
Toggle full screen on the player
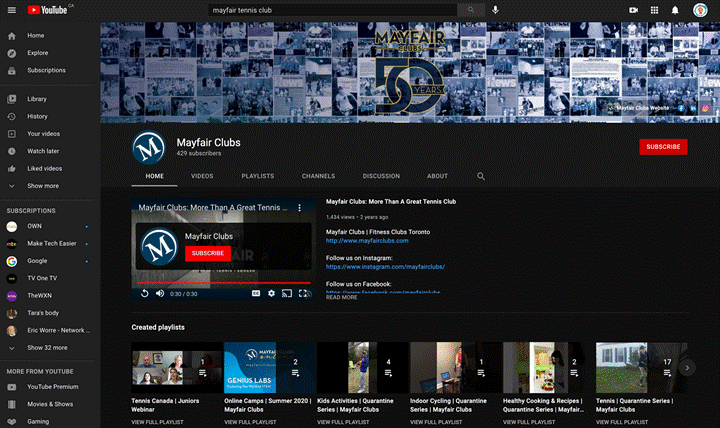point(304,293)
